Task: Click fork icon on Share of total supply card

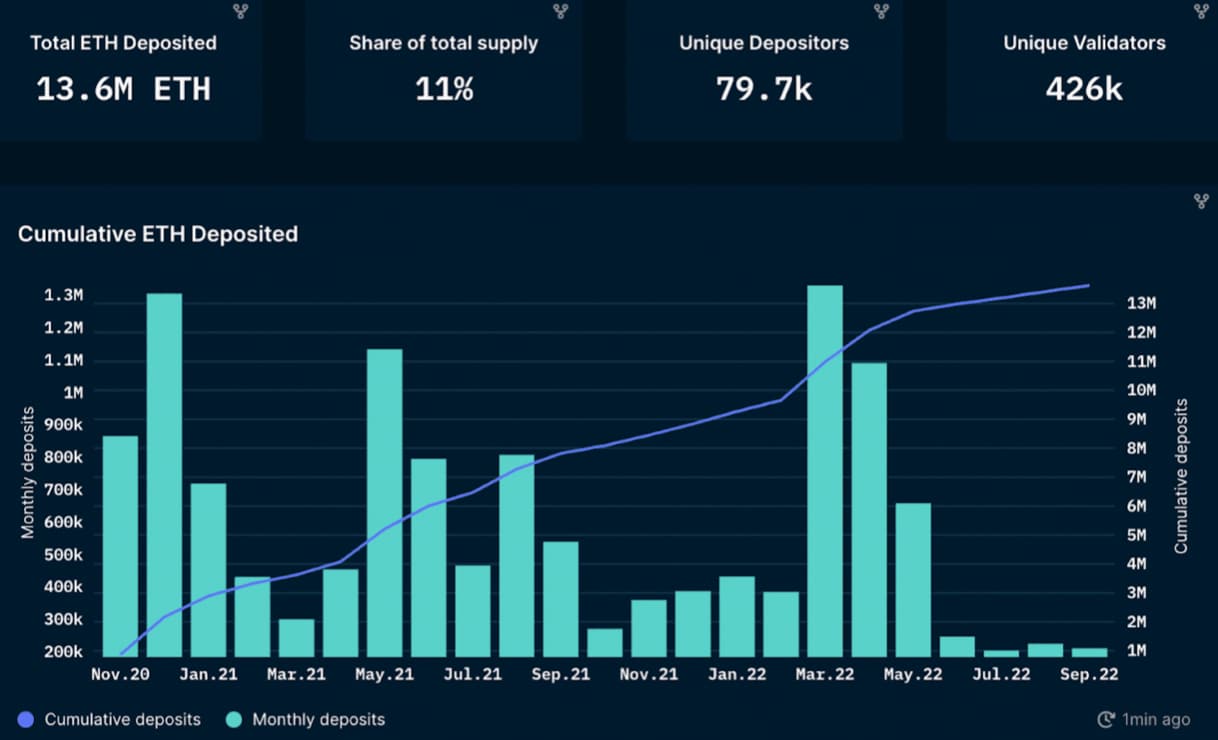Action: click(561, 11)
